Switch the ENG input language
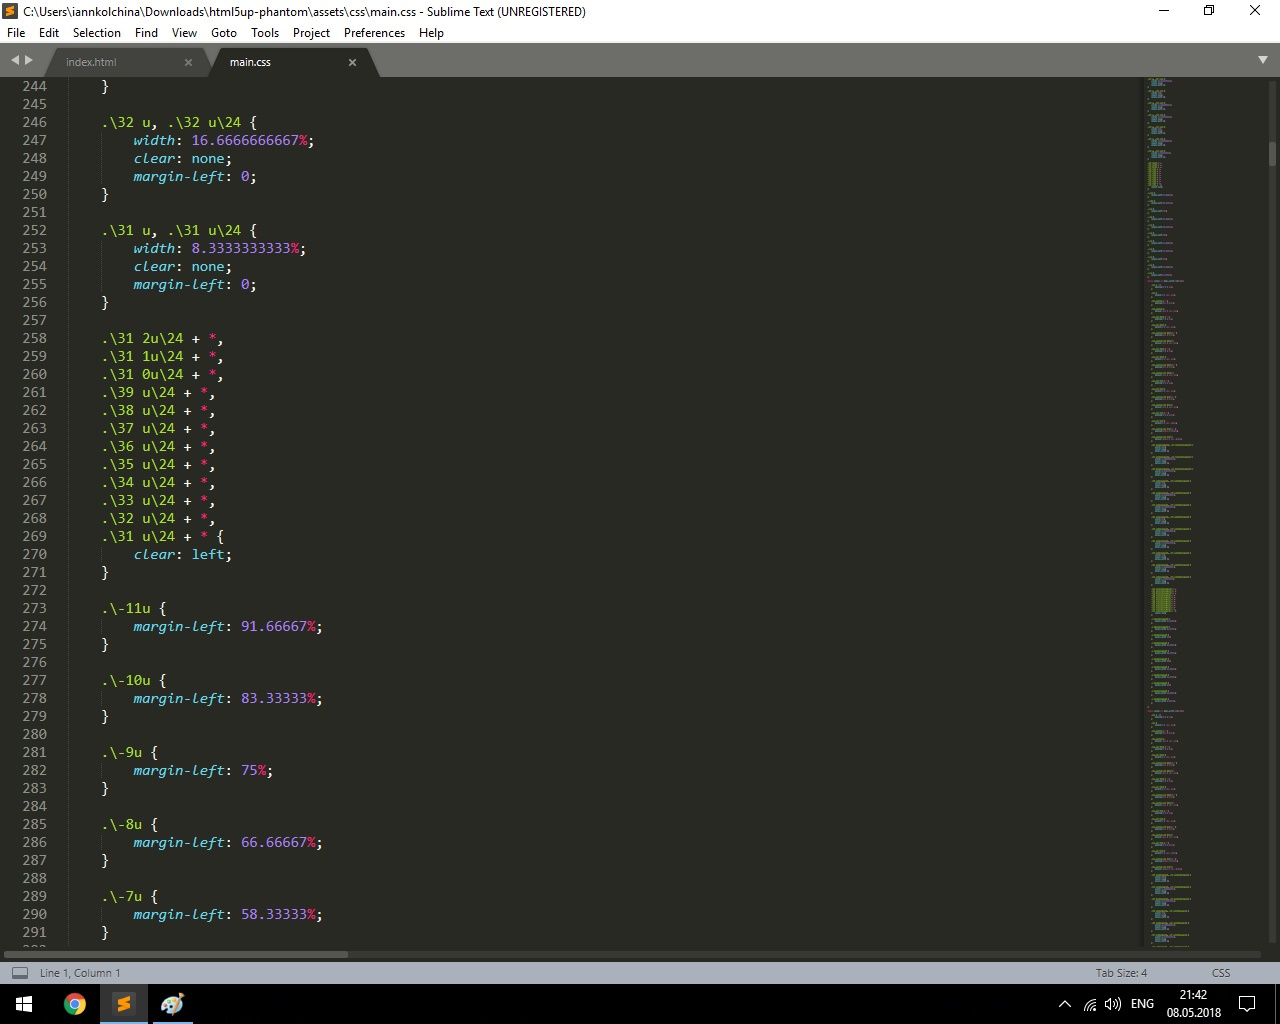Image resolution: width=1280 pixels, height=1024 pixels. [1142, 1004]
